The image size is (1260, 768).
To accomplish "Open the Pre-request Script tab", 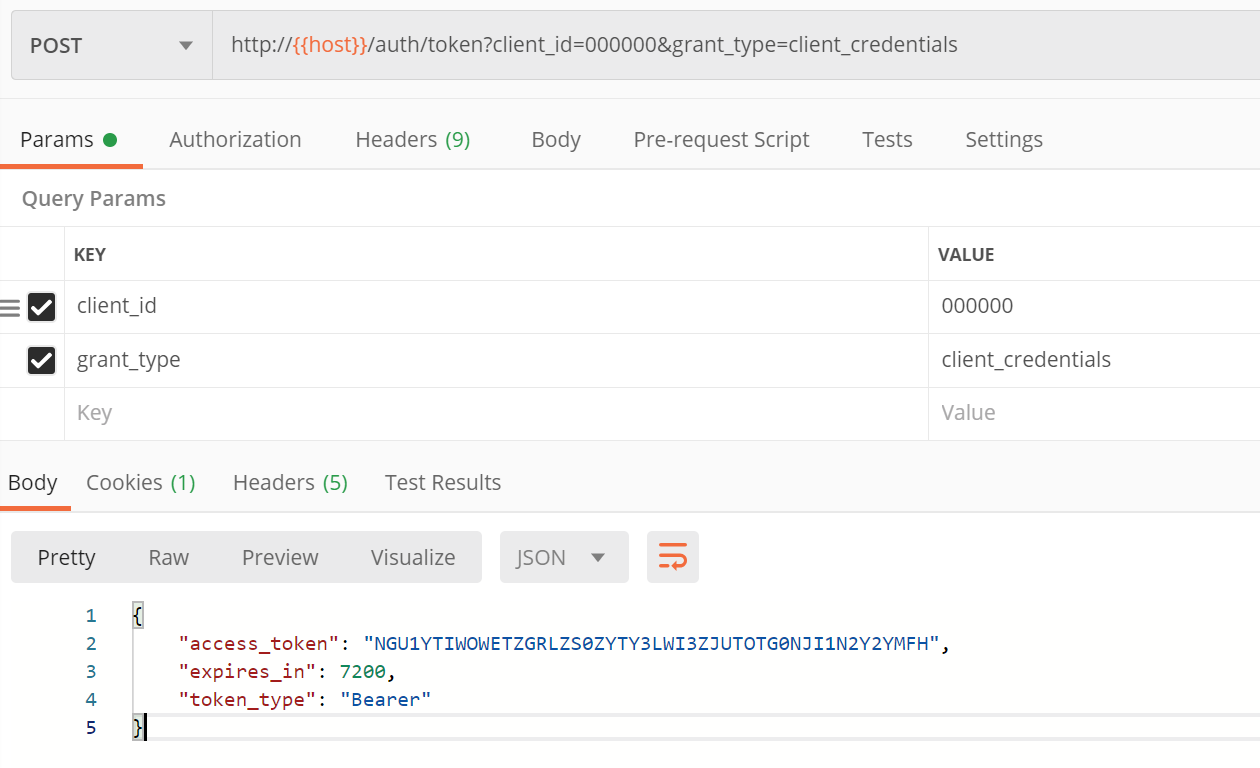I will [721, 140].
